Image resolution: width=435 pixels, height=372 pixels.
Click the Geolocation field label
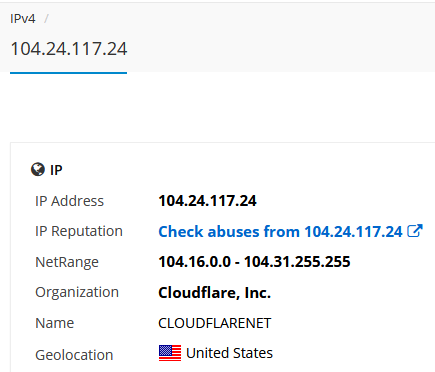[x=74, y=355]
